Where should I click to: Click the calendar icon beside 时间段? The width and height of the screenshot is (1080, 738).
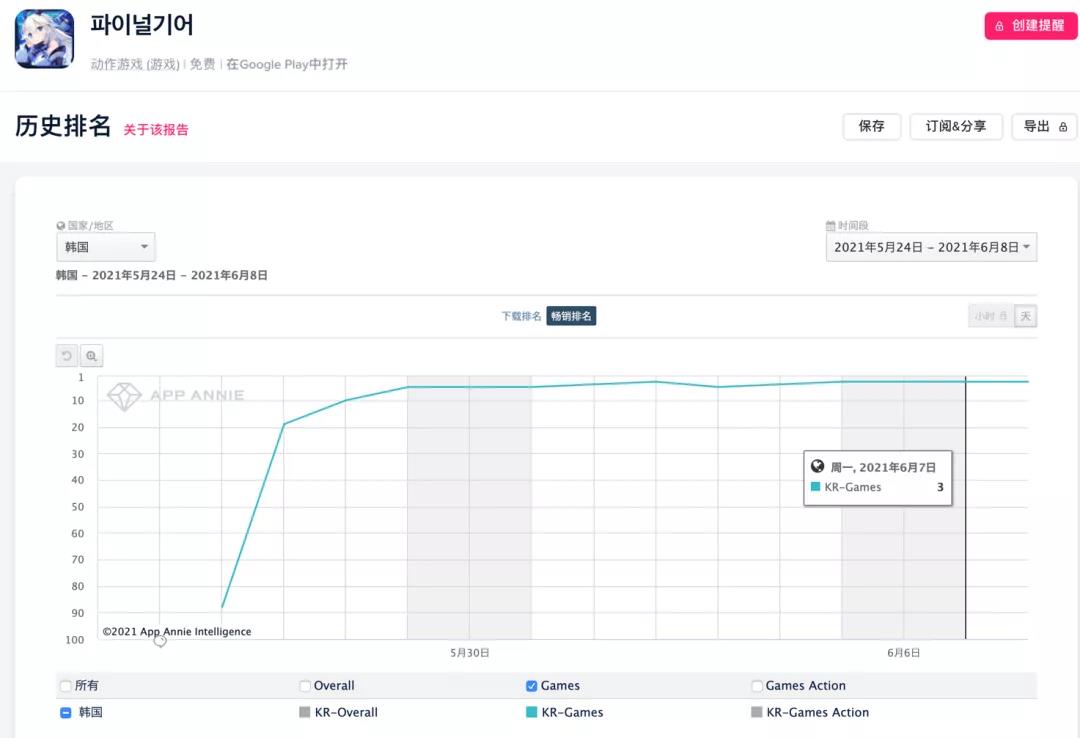[x=831, y=226]
